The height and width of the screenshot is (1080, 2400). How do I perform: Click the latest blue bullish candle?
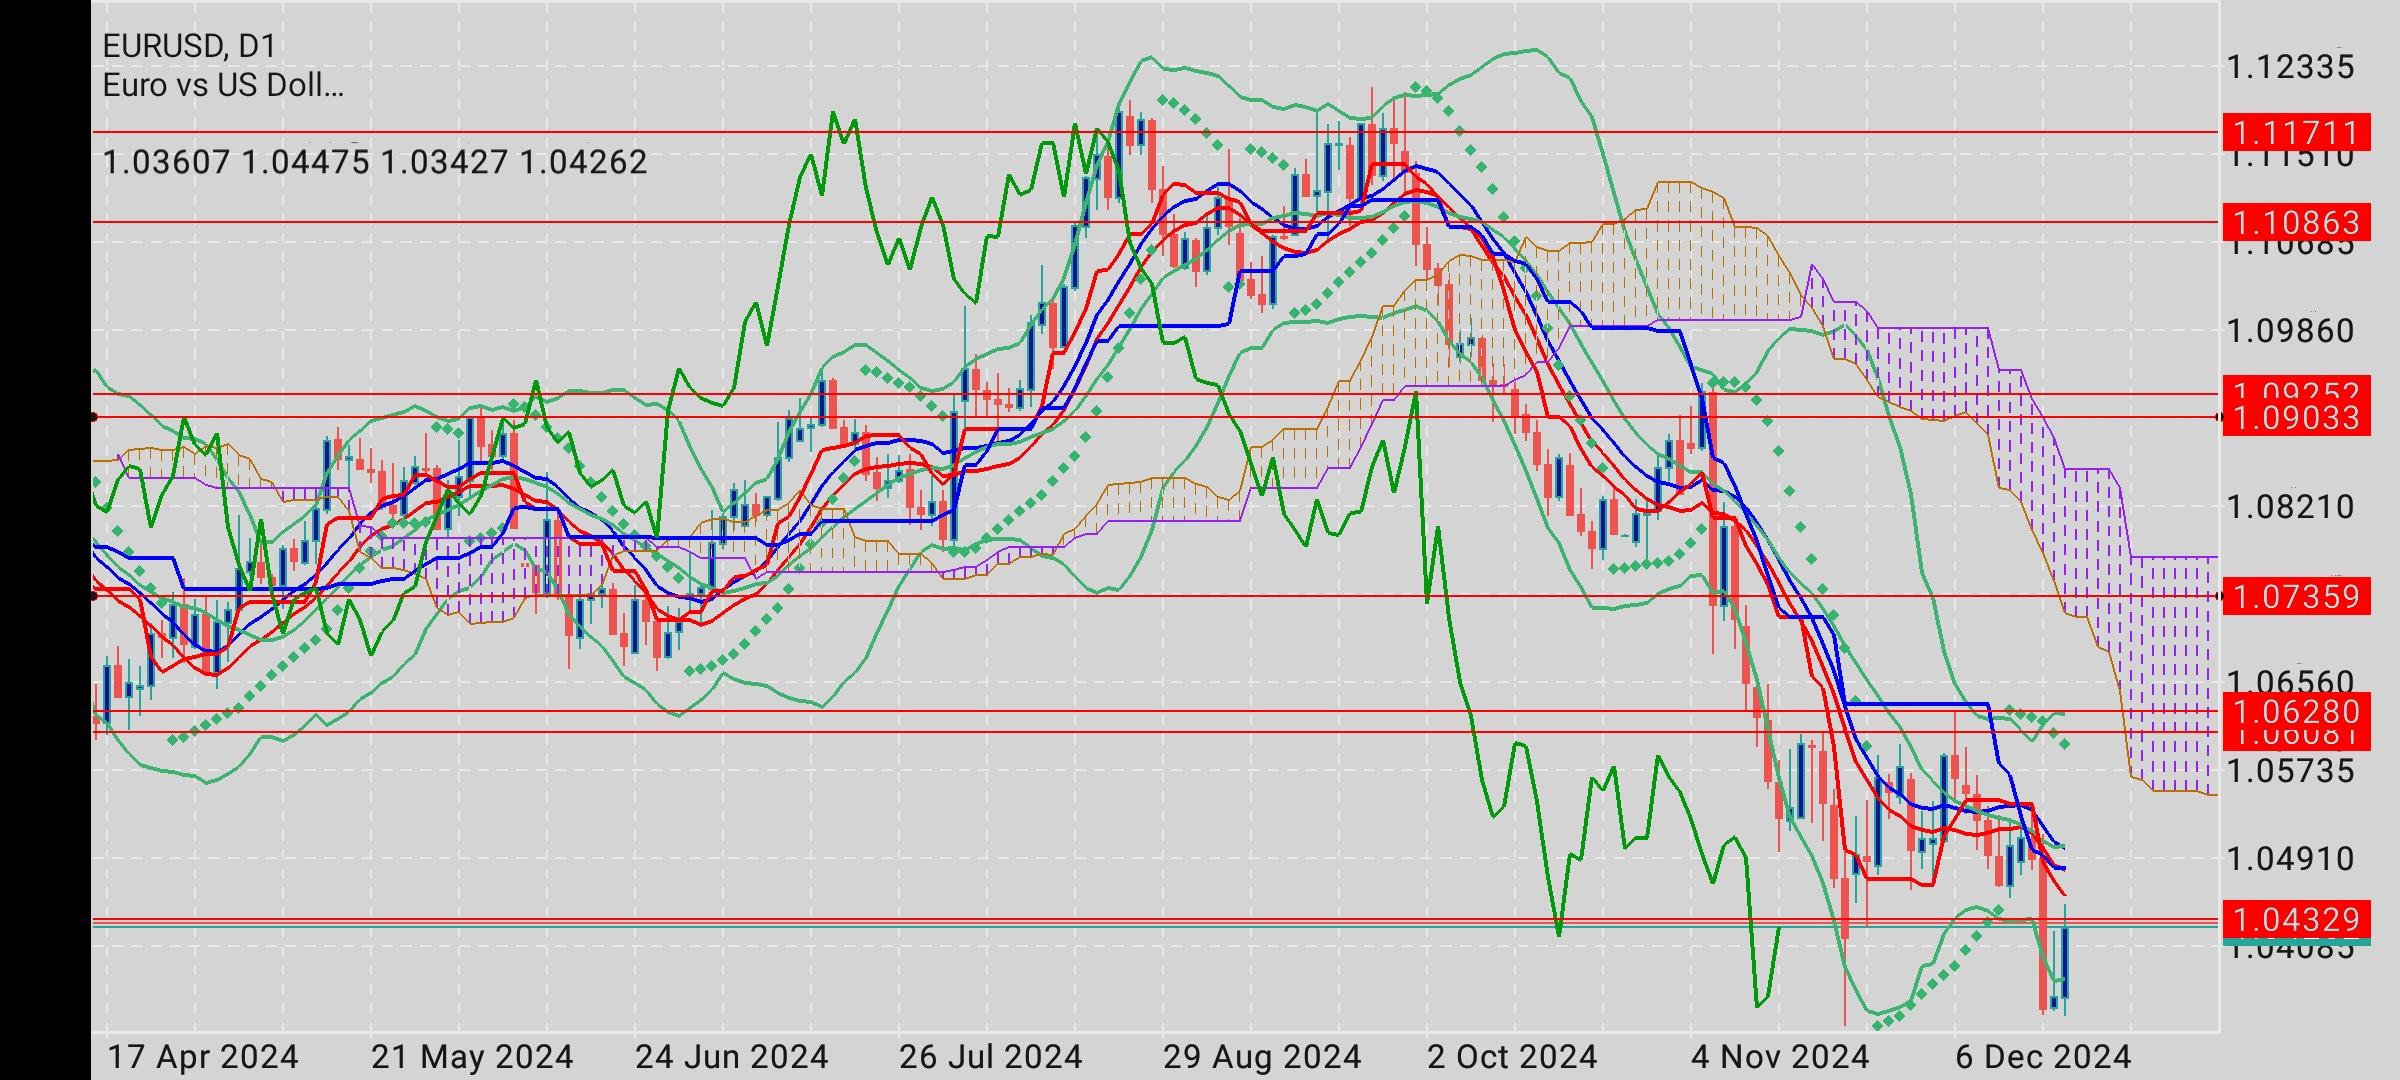click(2065, 961)
